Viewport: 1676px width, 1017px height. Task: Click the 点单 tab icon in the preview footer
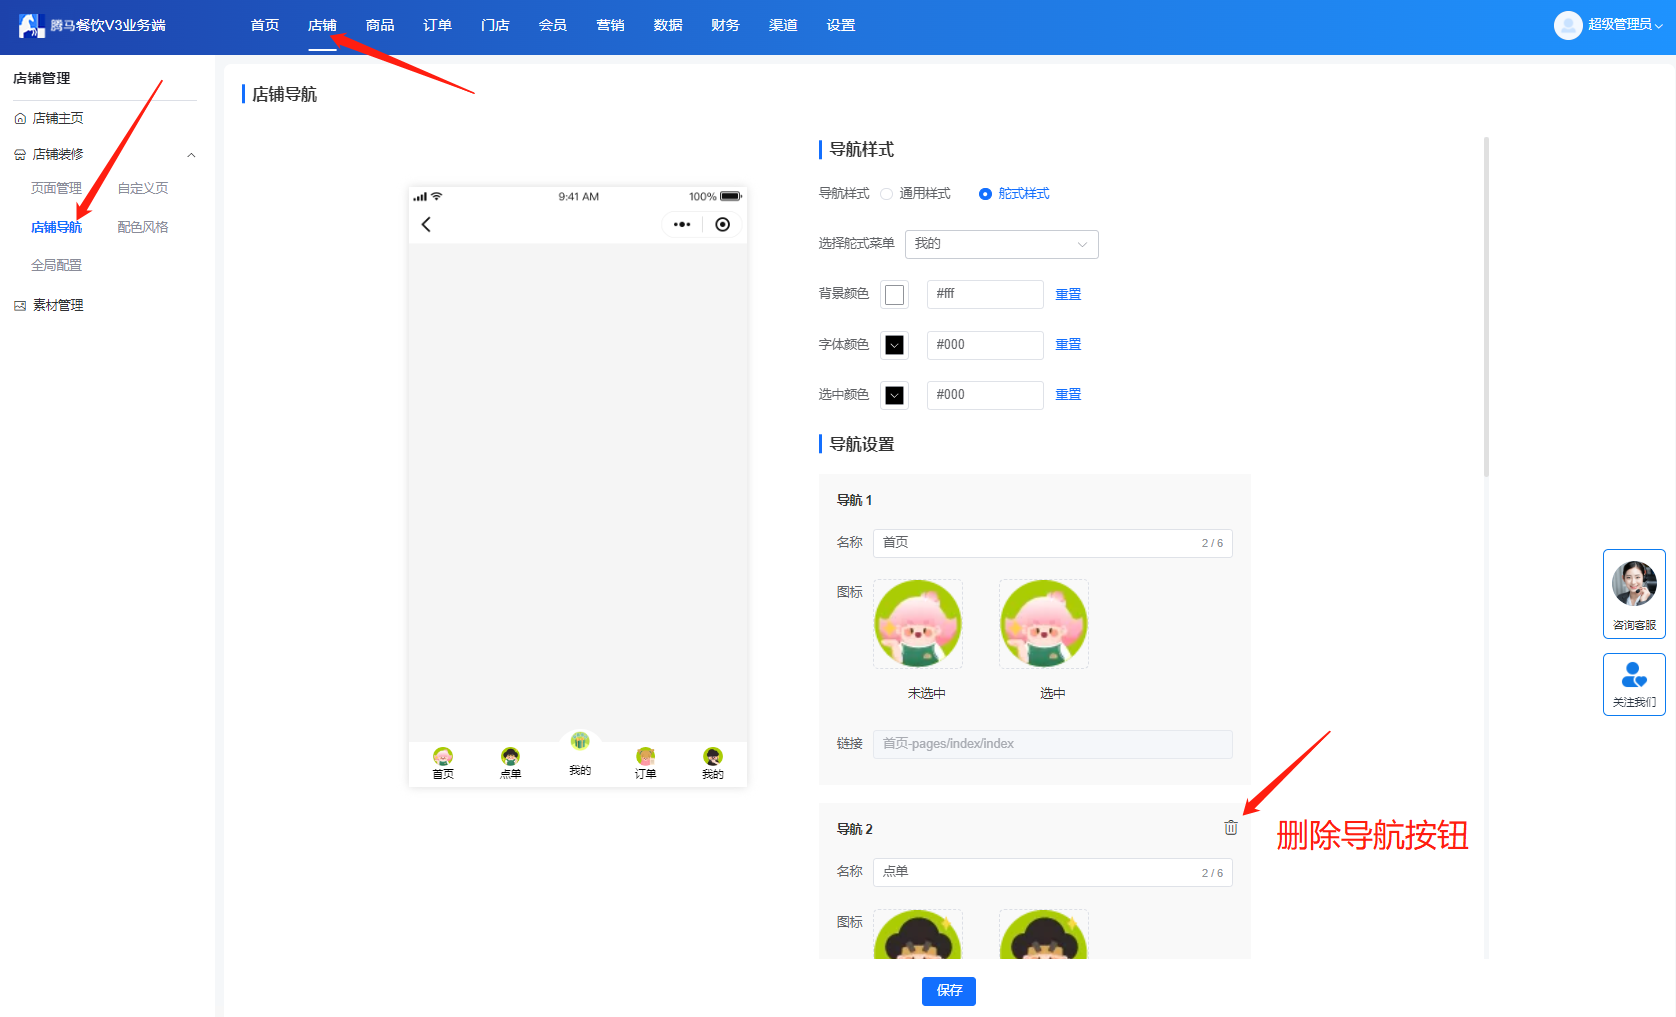(x=510, y=756)
